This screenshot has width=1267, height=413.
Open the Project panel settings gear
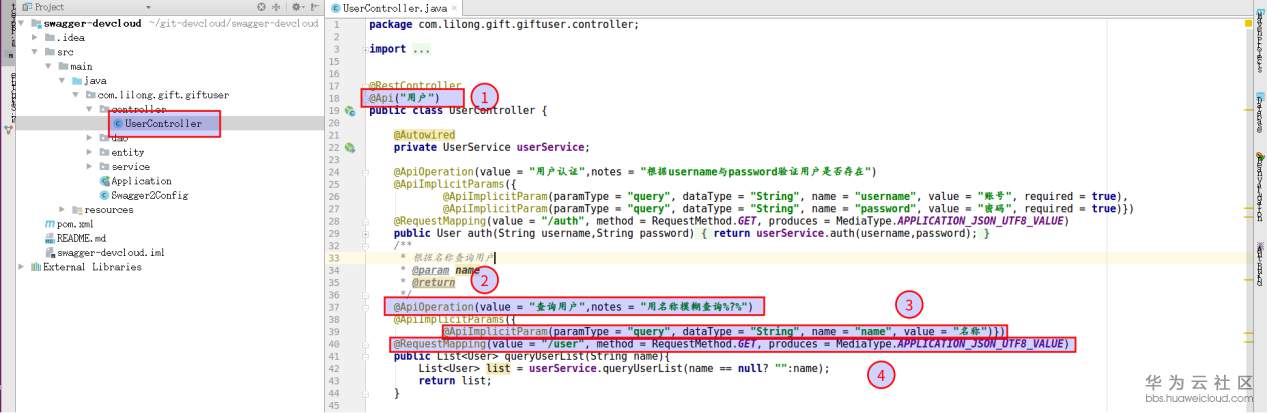[x=296, y=7]
